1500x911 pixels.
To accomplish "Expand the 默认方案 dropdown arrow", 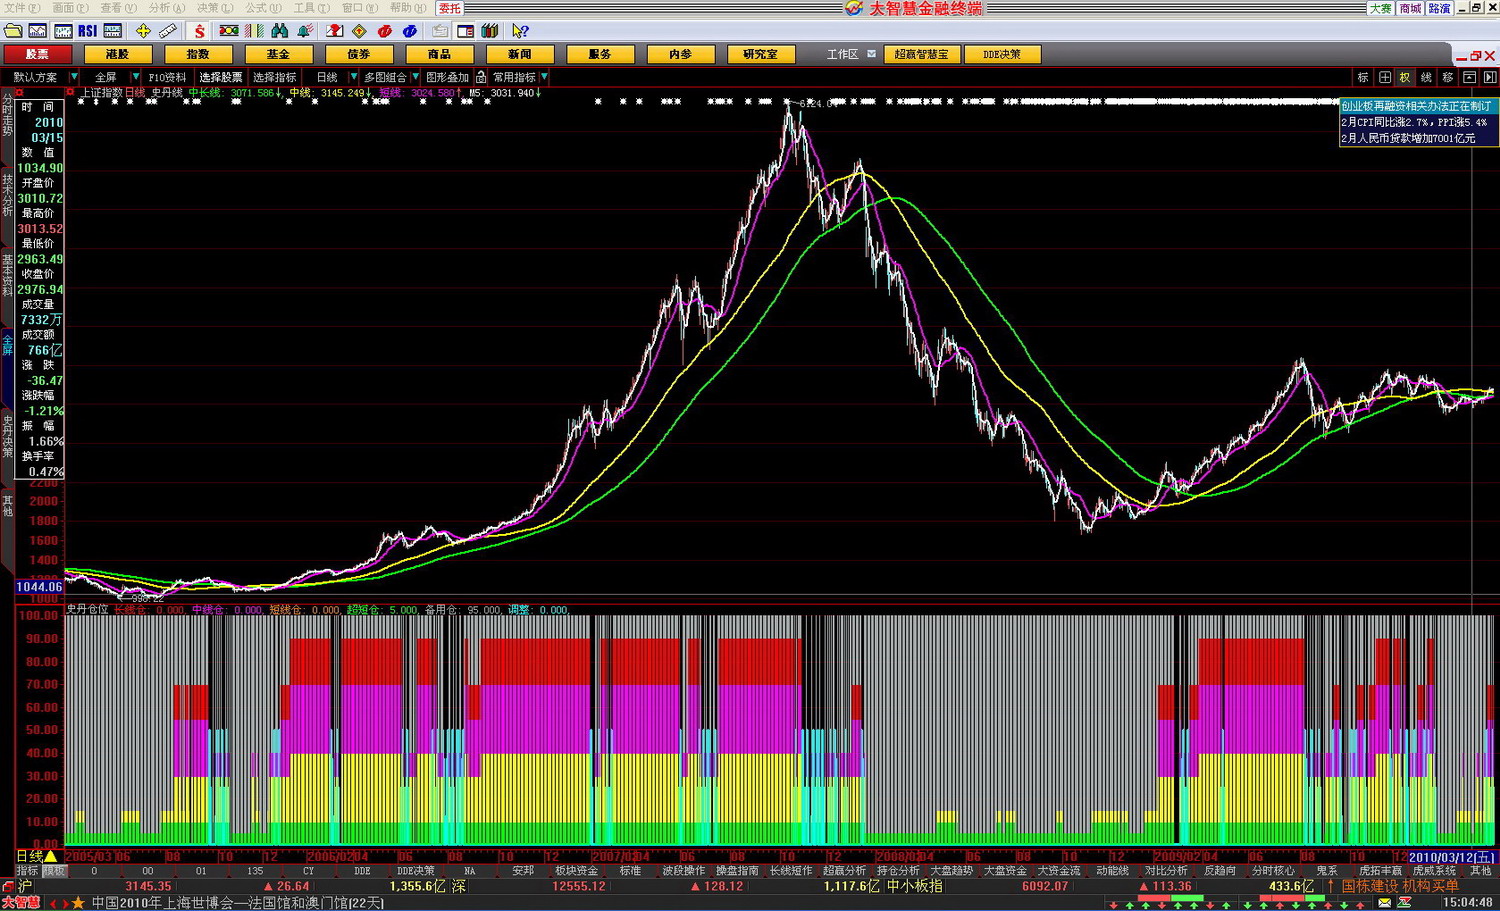I will [x=74, y=77].
